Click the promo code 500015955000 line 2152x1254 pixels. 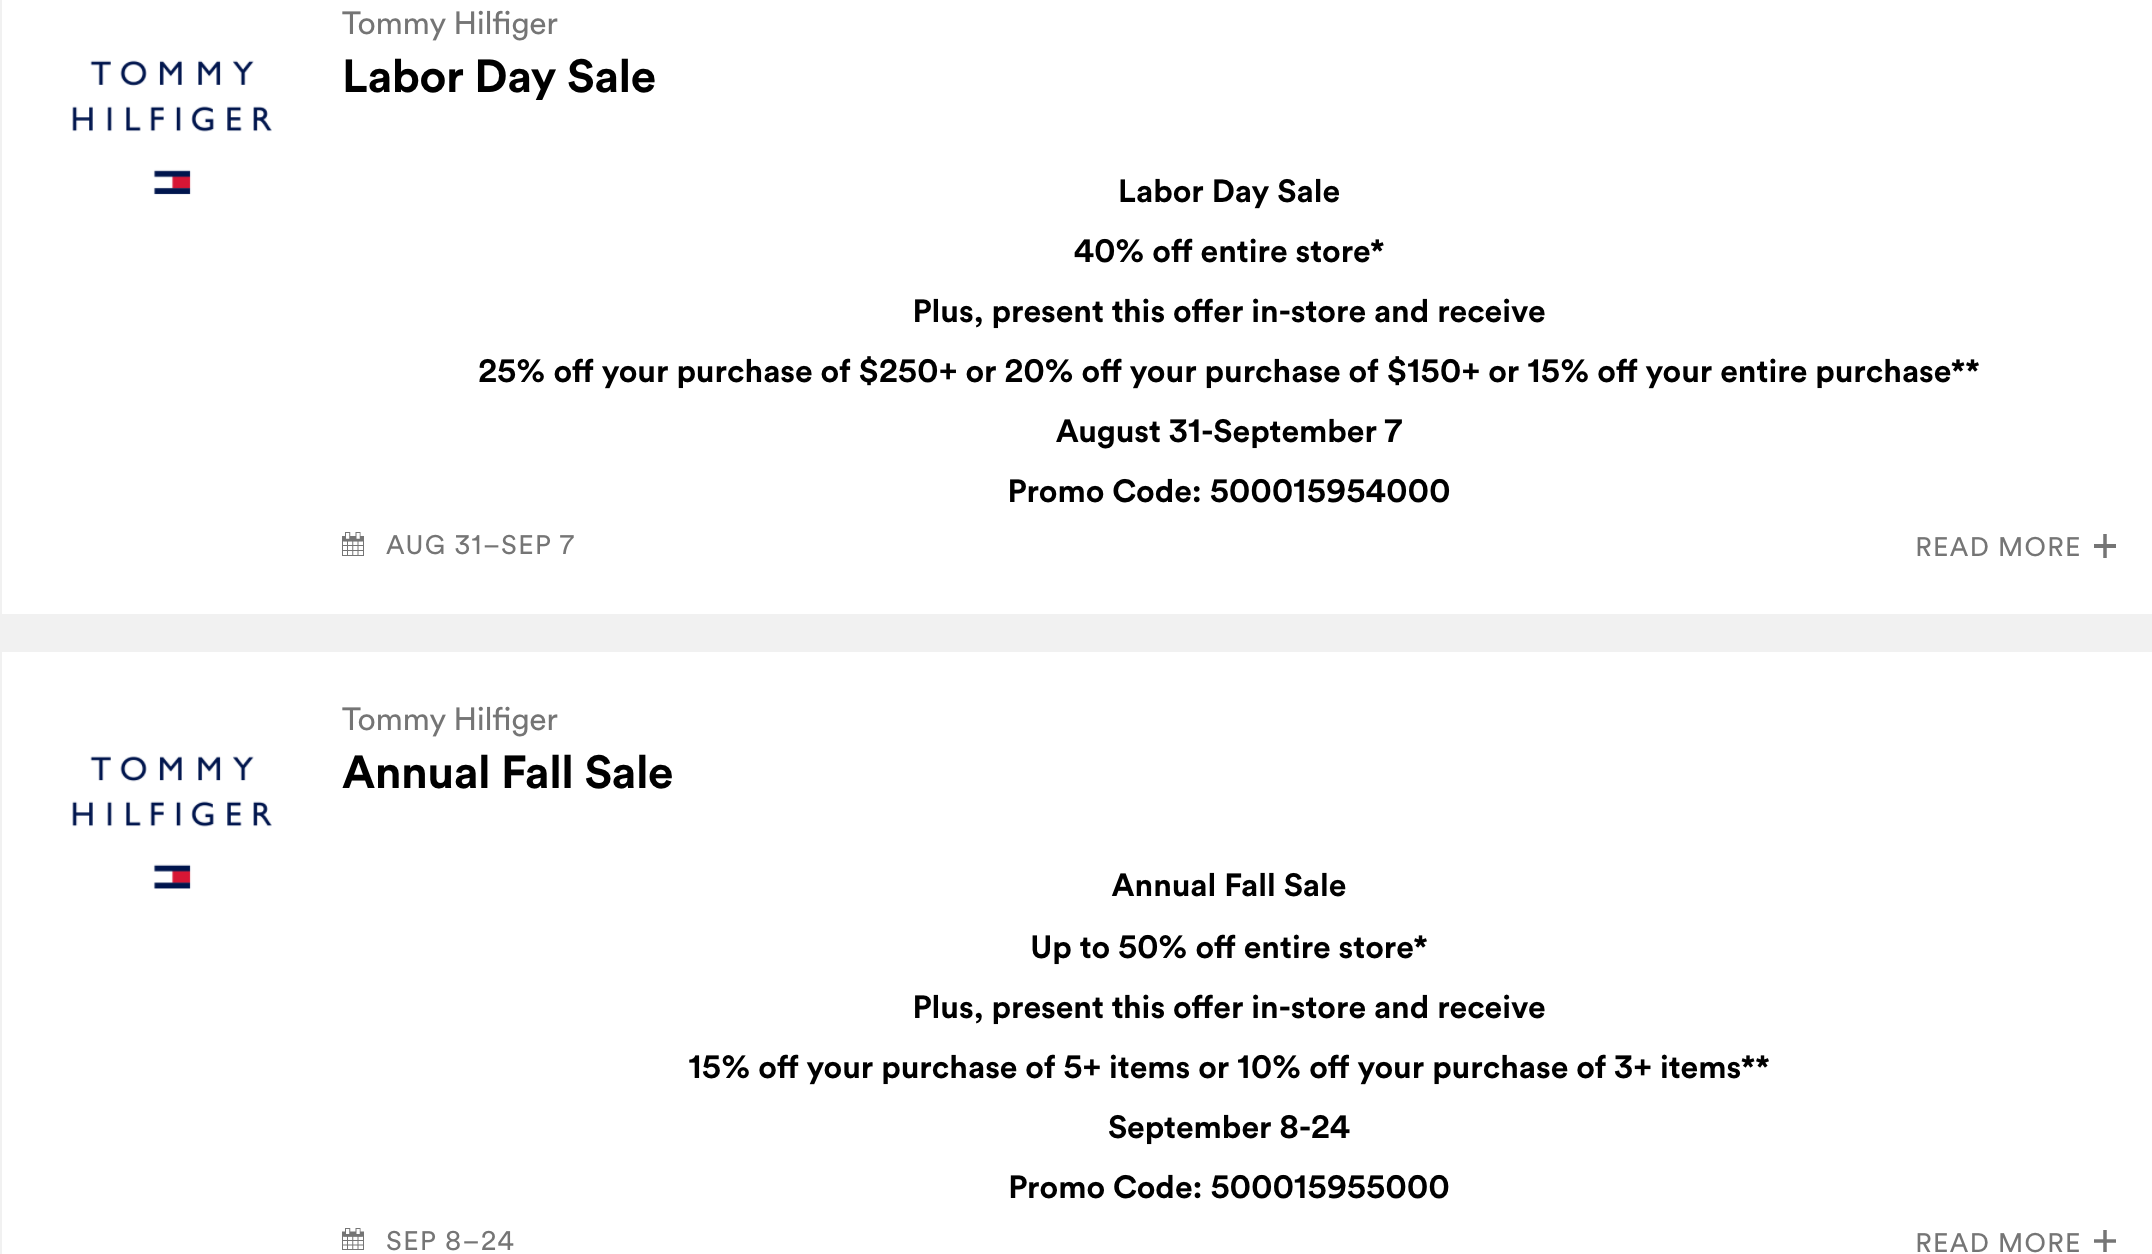1228,1187
